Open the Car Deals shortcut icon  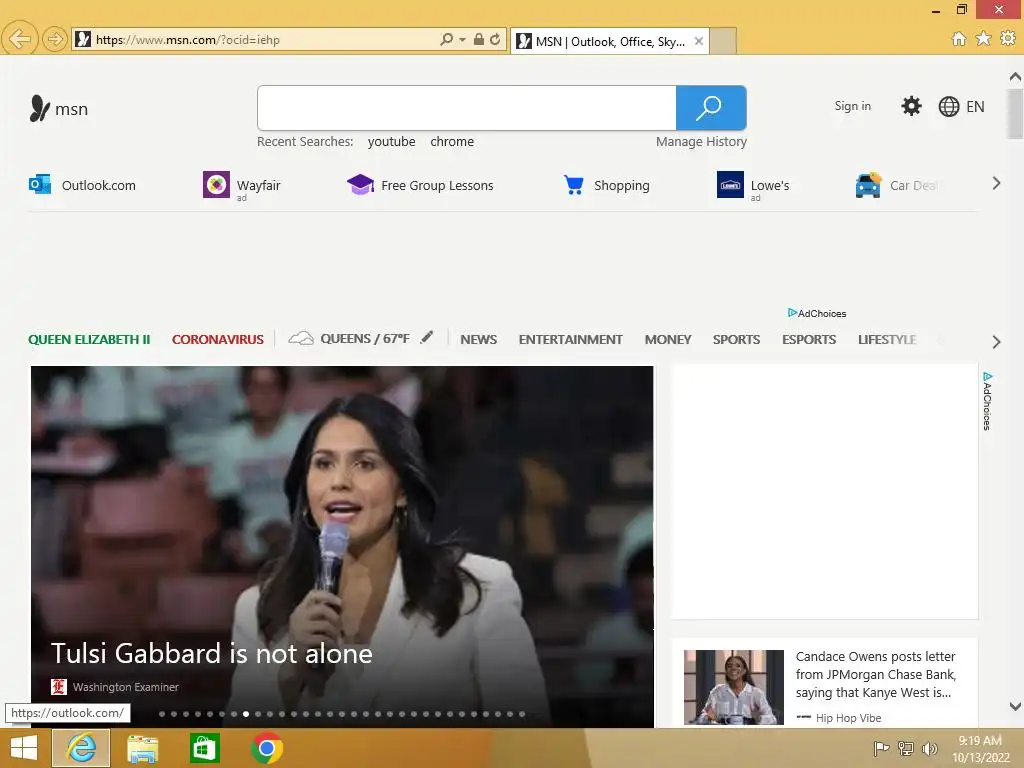(x=868, y=185)
